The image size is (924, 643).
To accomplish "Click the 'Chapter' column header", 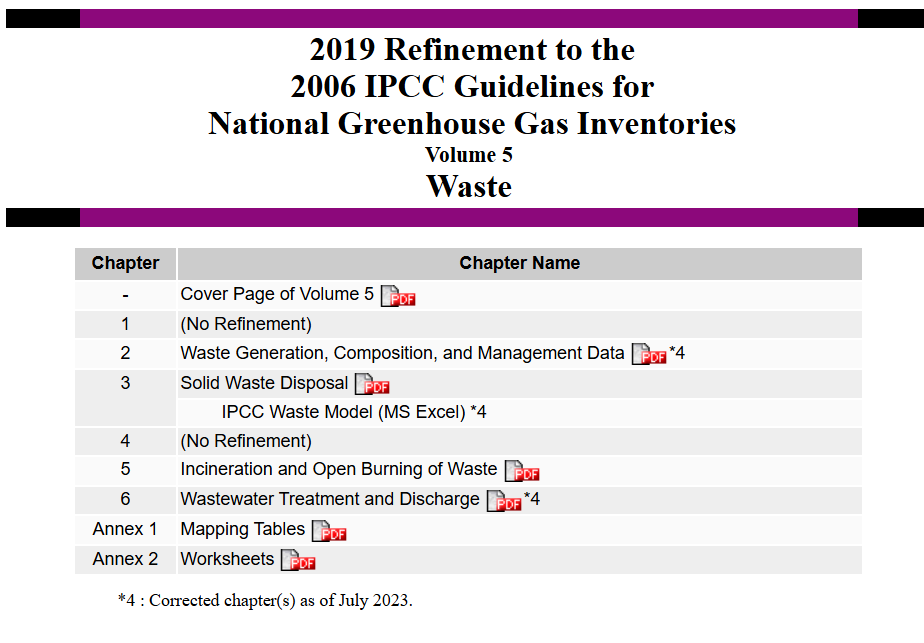I will tap(126, 263).
